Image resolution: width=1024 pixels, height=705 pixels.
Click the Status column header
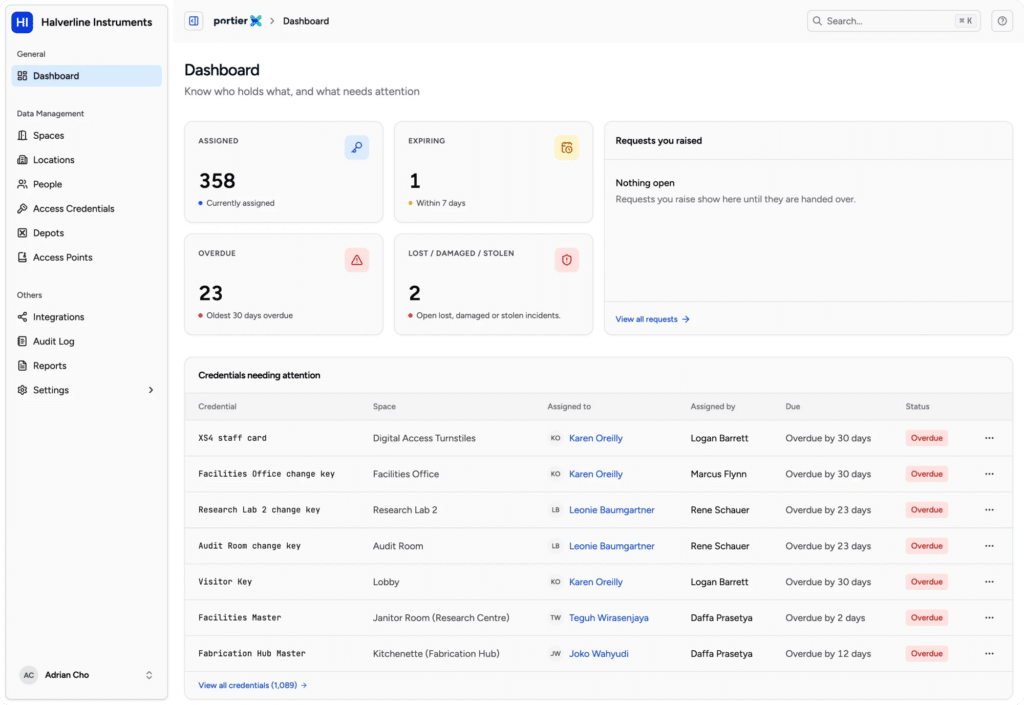click(x=917, y=407)
